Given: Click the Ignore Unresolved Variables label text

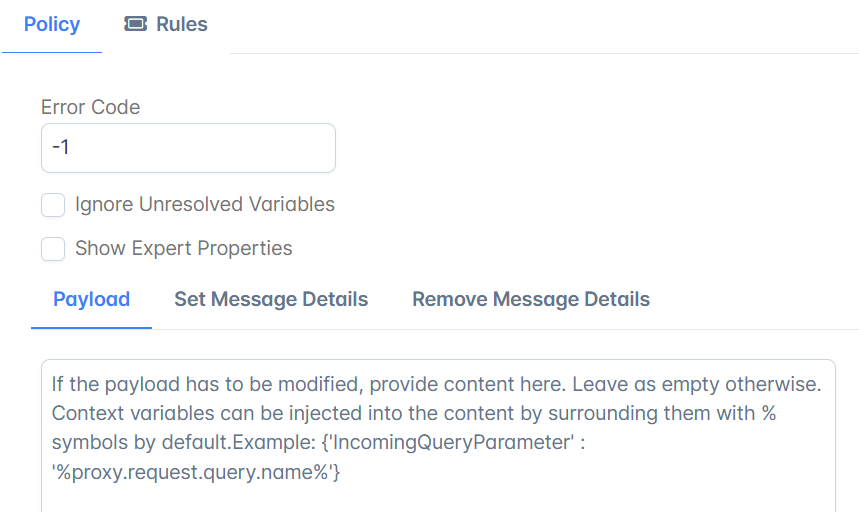Looking at the screenshot, I should 205,204.
